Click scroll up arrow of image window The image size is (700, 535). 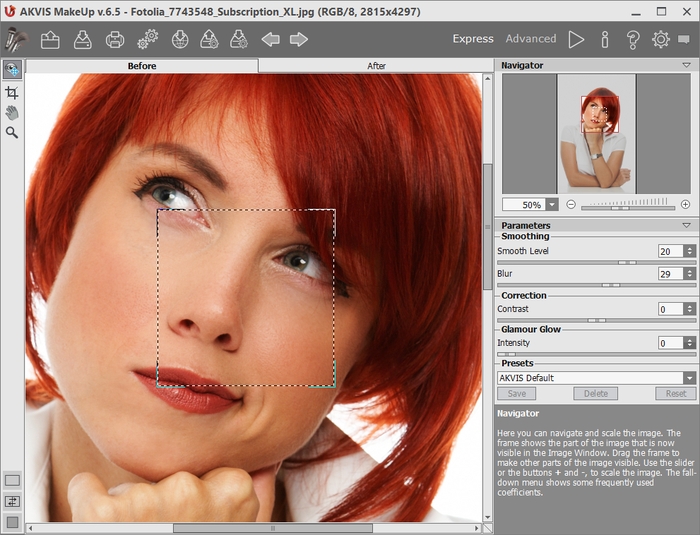click(488, 79)
